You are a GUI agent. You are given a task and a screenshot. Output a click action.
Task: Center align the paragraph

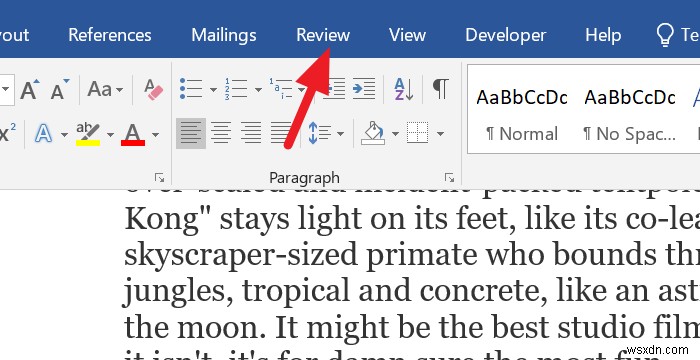point(221,133)
